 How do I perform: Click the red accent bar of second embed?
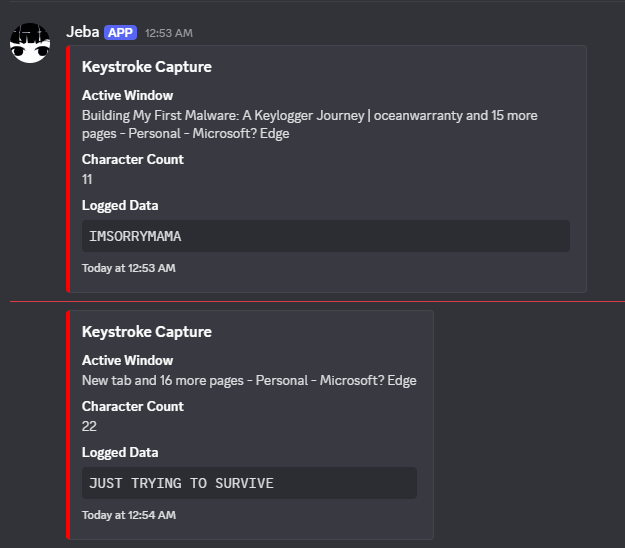[x=68, y=424]
